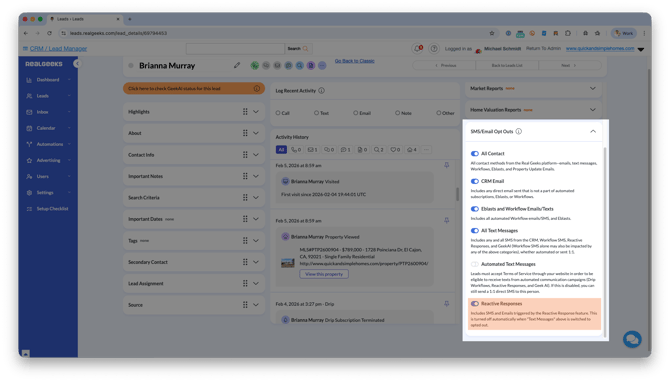Expand the Contact Info section chevron

[256, 155]
